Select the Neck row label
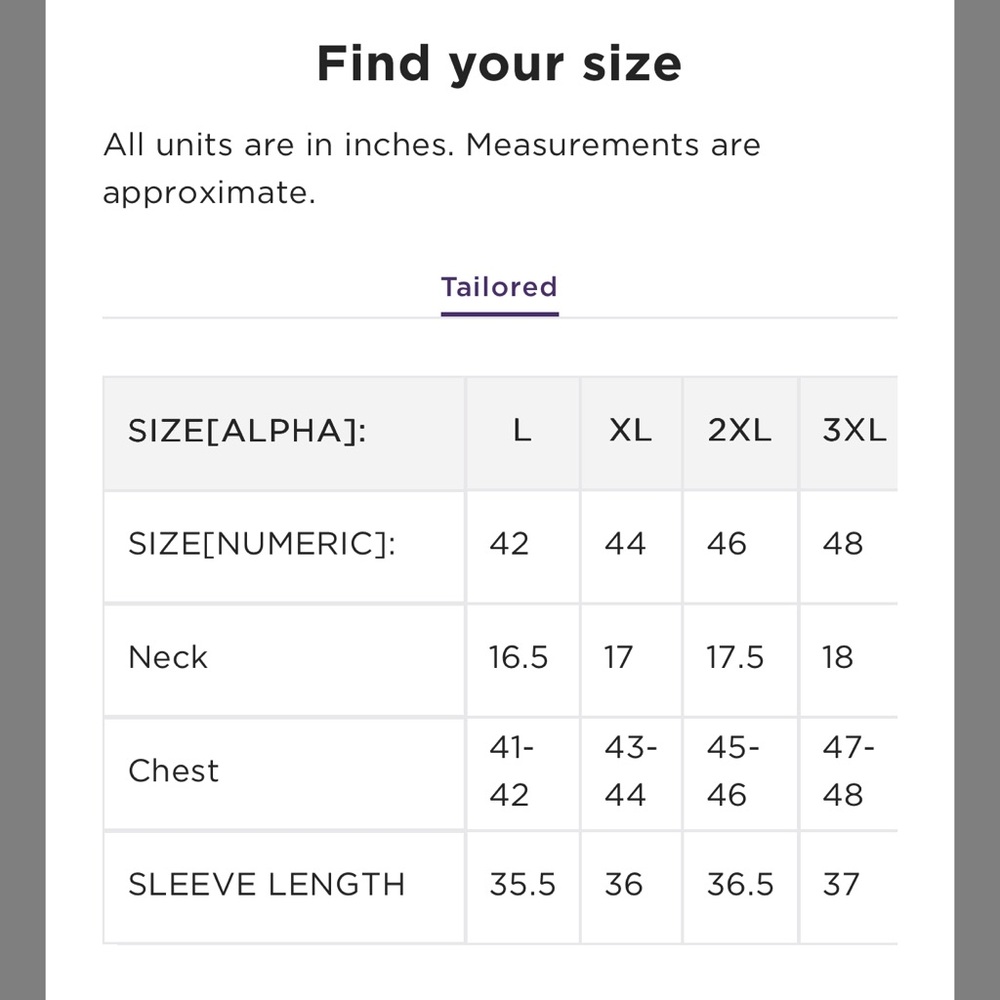Image resolution: width=1000 pixels, height=1000 pixels. click(x=168, y=658)
